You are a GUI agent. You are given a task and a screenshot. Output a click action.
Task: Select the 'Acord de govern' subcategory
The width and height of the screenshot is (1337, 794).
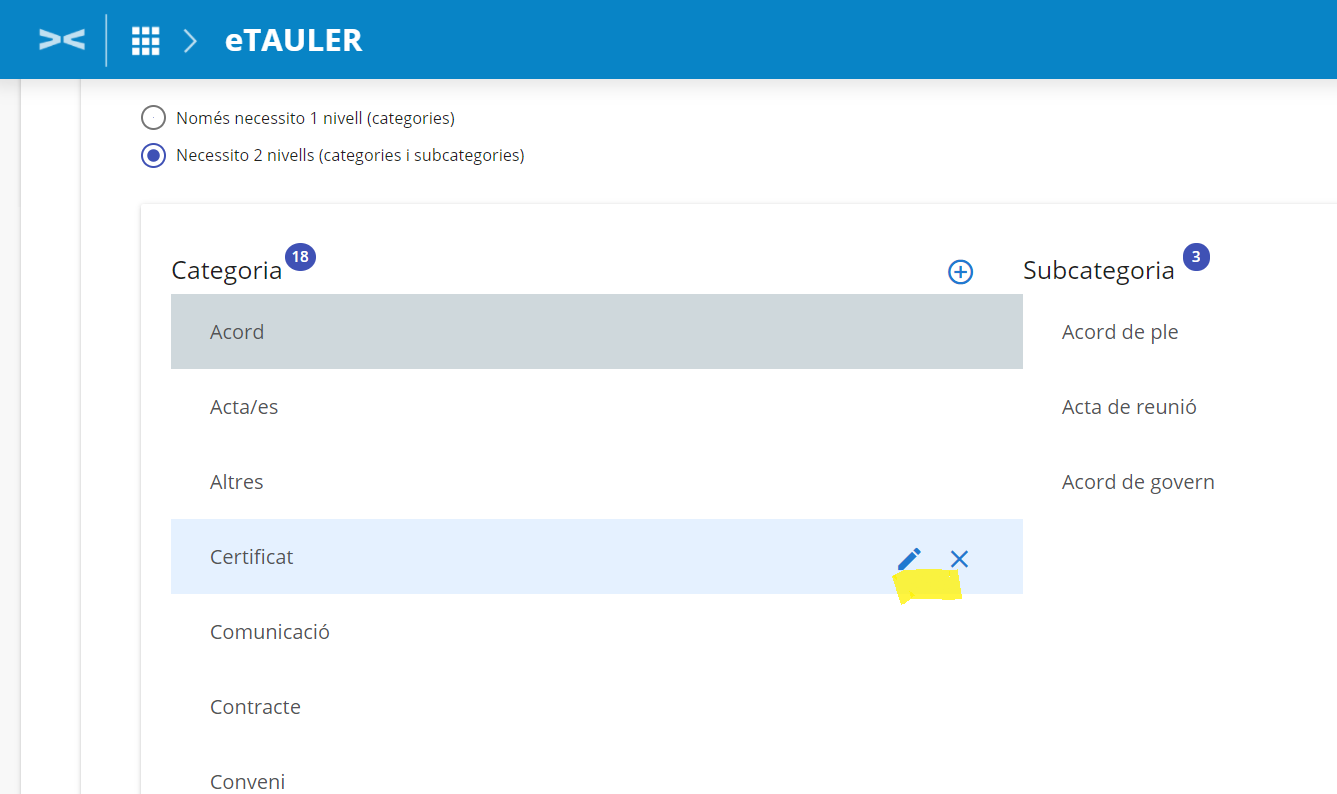click(1138, 482)
